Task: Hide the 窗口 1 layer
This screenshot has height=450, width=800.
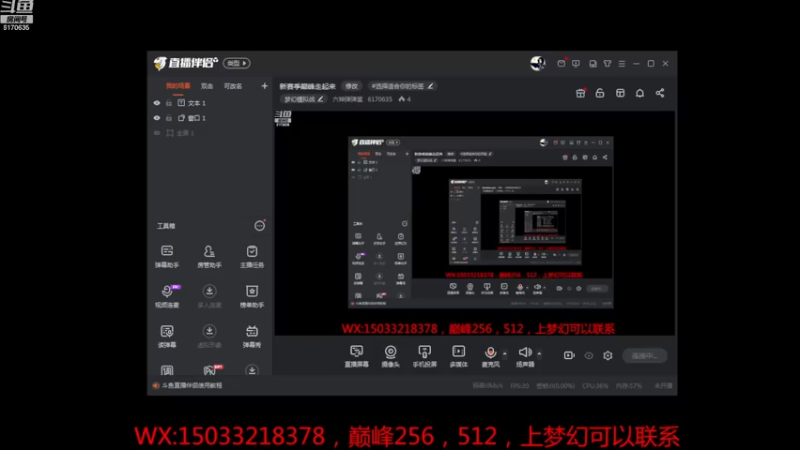Action: (x=157, y=118)
